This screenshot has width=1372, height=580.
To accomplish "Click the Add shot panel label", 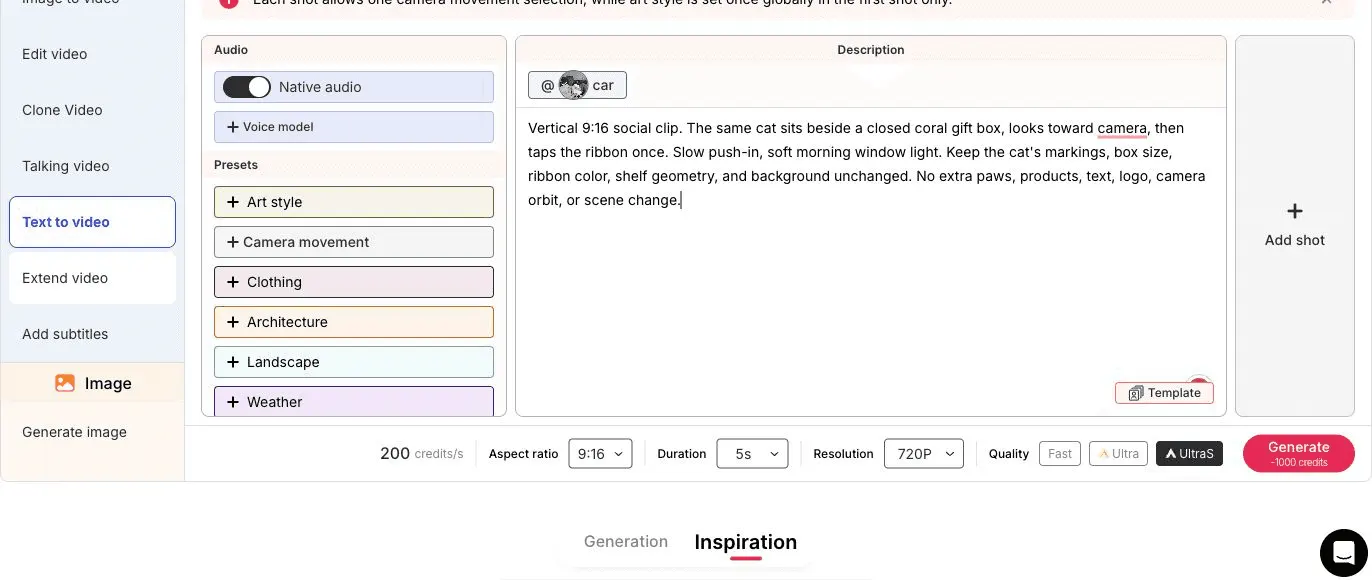I will pyautogui.click(x=1294, y=240).
